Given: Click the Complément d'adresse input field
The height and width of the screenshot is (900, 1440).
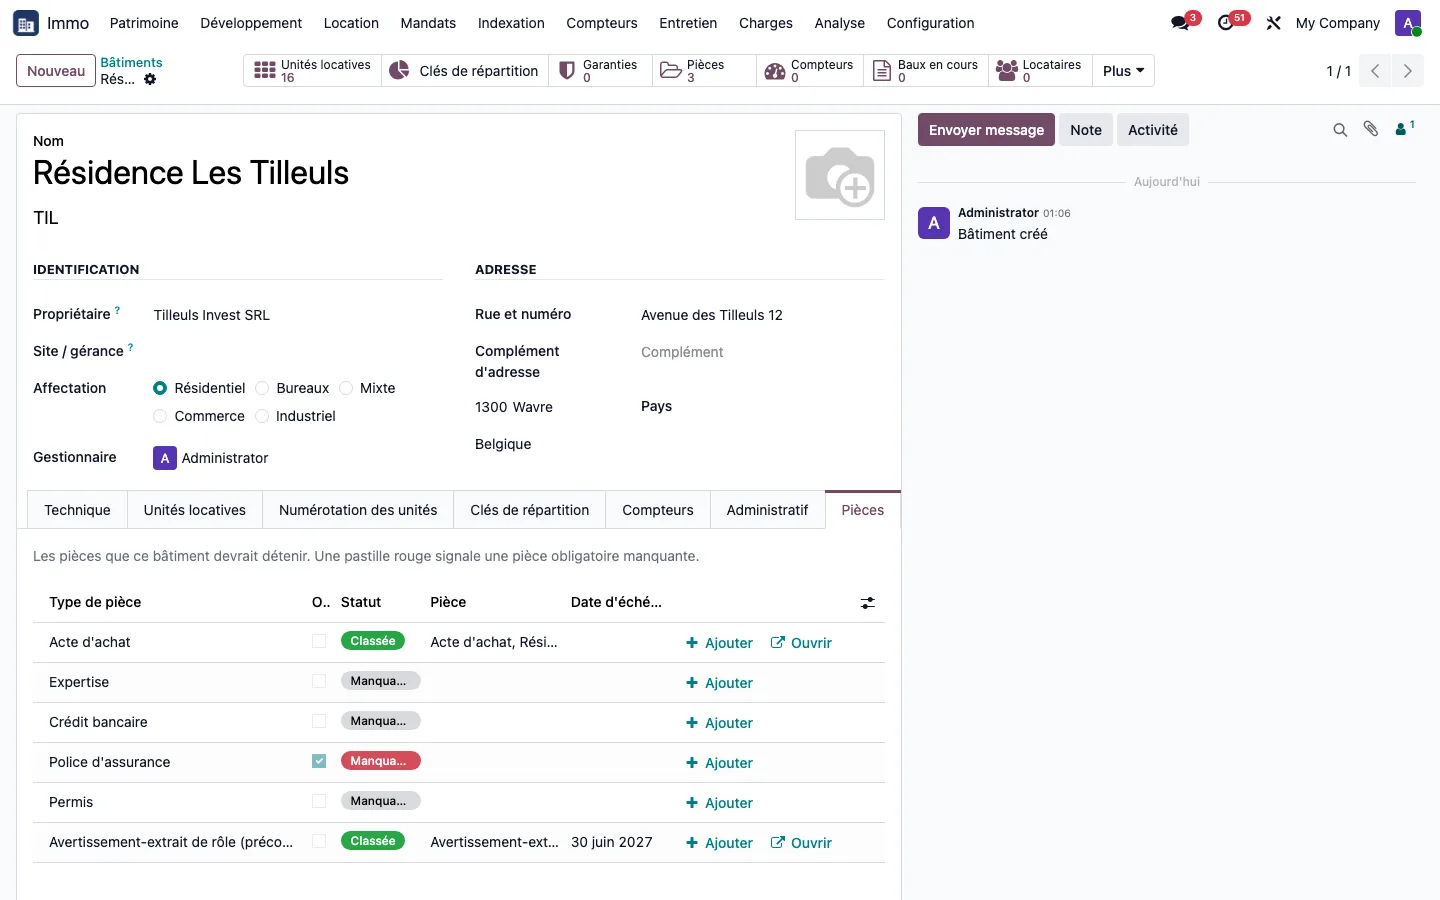Looking at the screenshot, I should pyautogui.click(x=762, y=352).
